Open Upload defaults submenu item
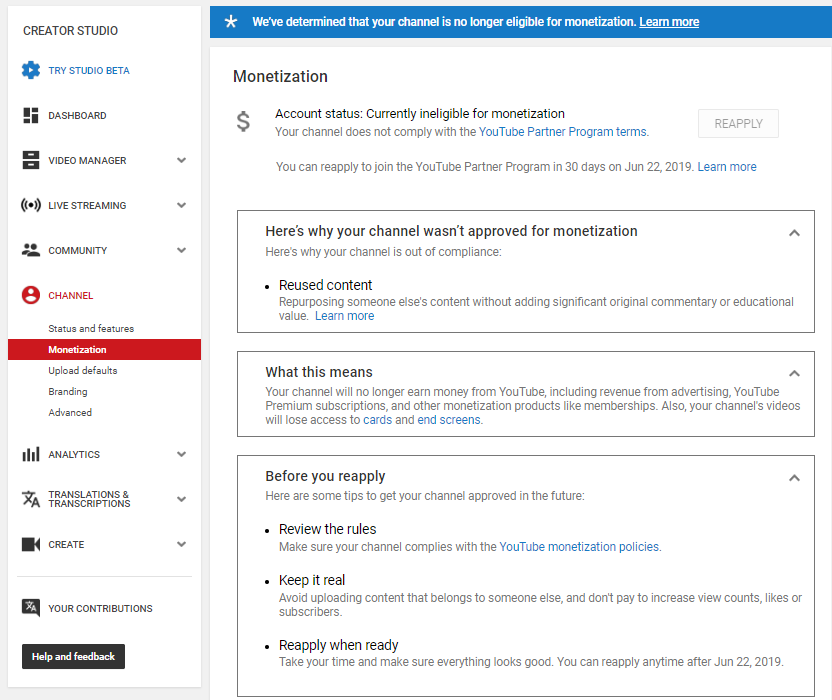The height and width of the screenshot is (700, 832). coord(83,370)
